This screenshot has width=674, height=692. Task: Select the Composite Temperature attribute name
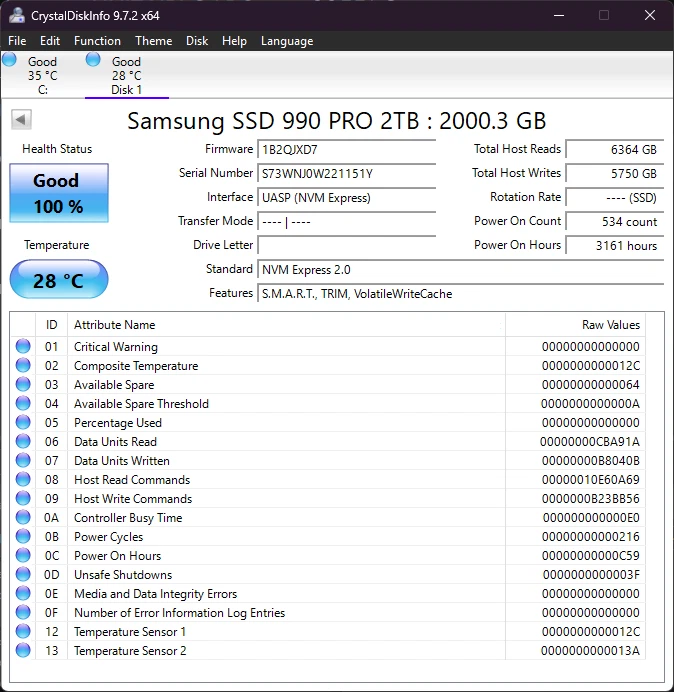tap(136, 366)
